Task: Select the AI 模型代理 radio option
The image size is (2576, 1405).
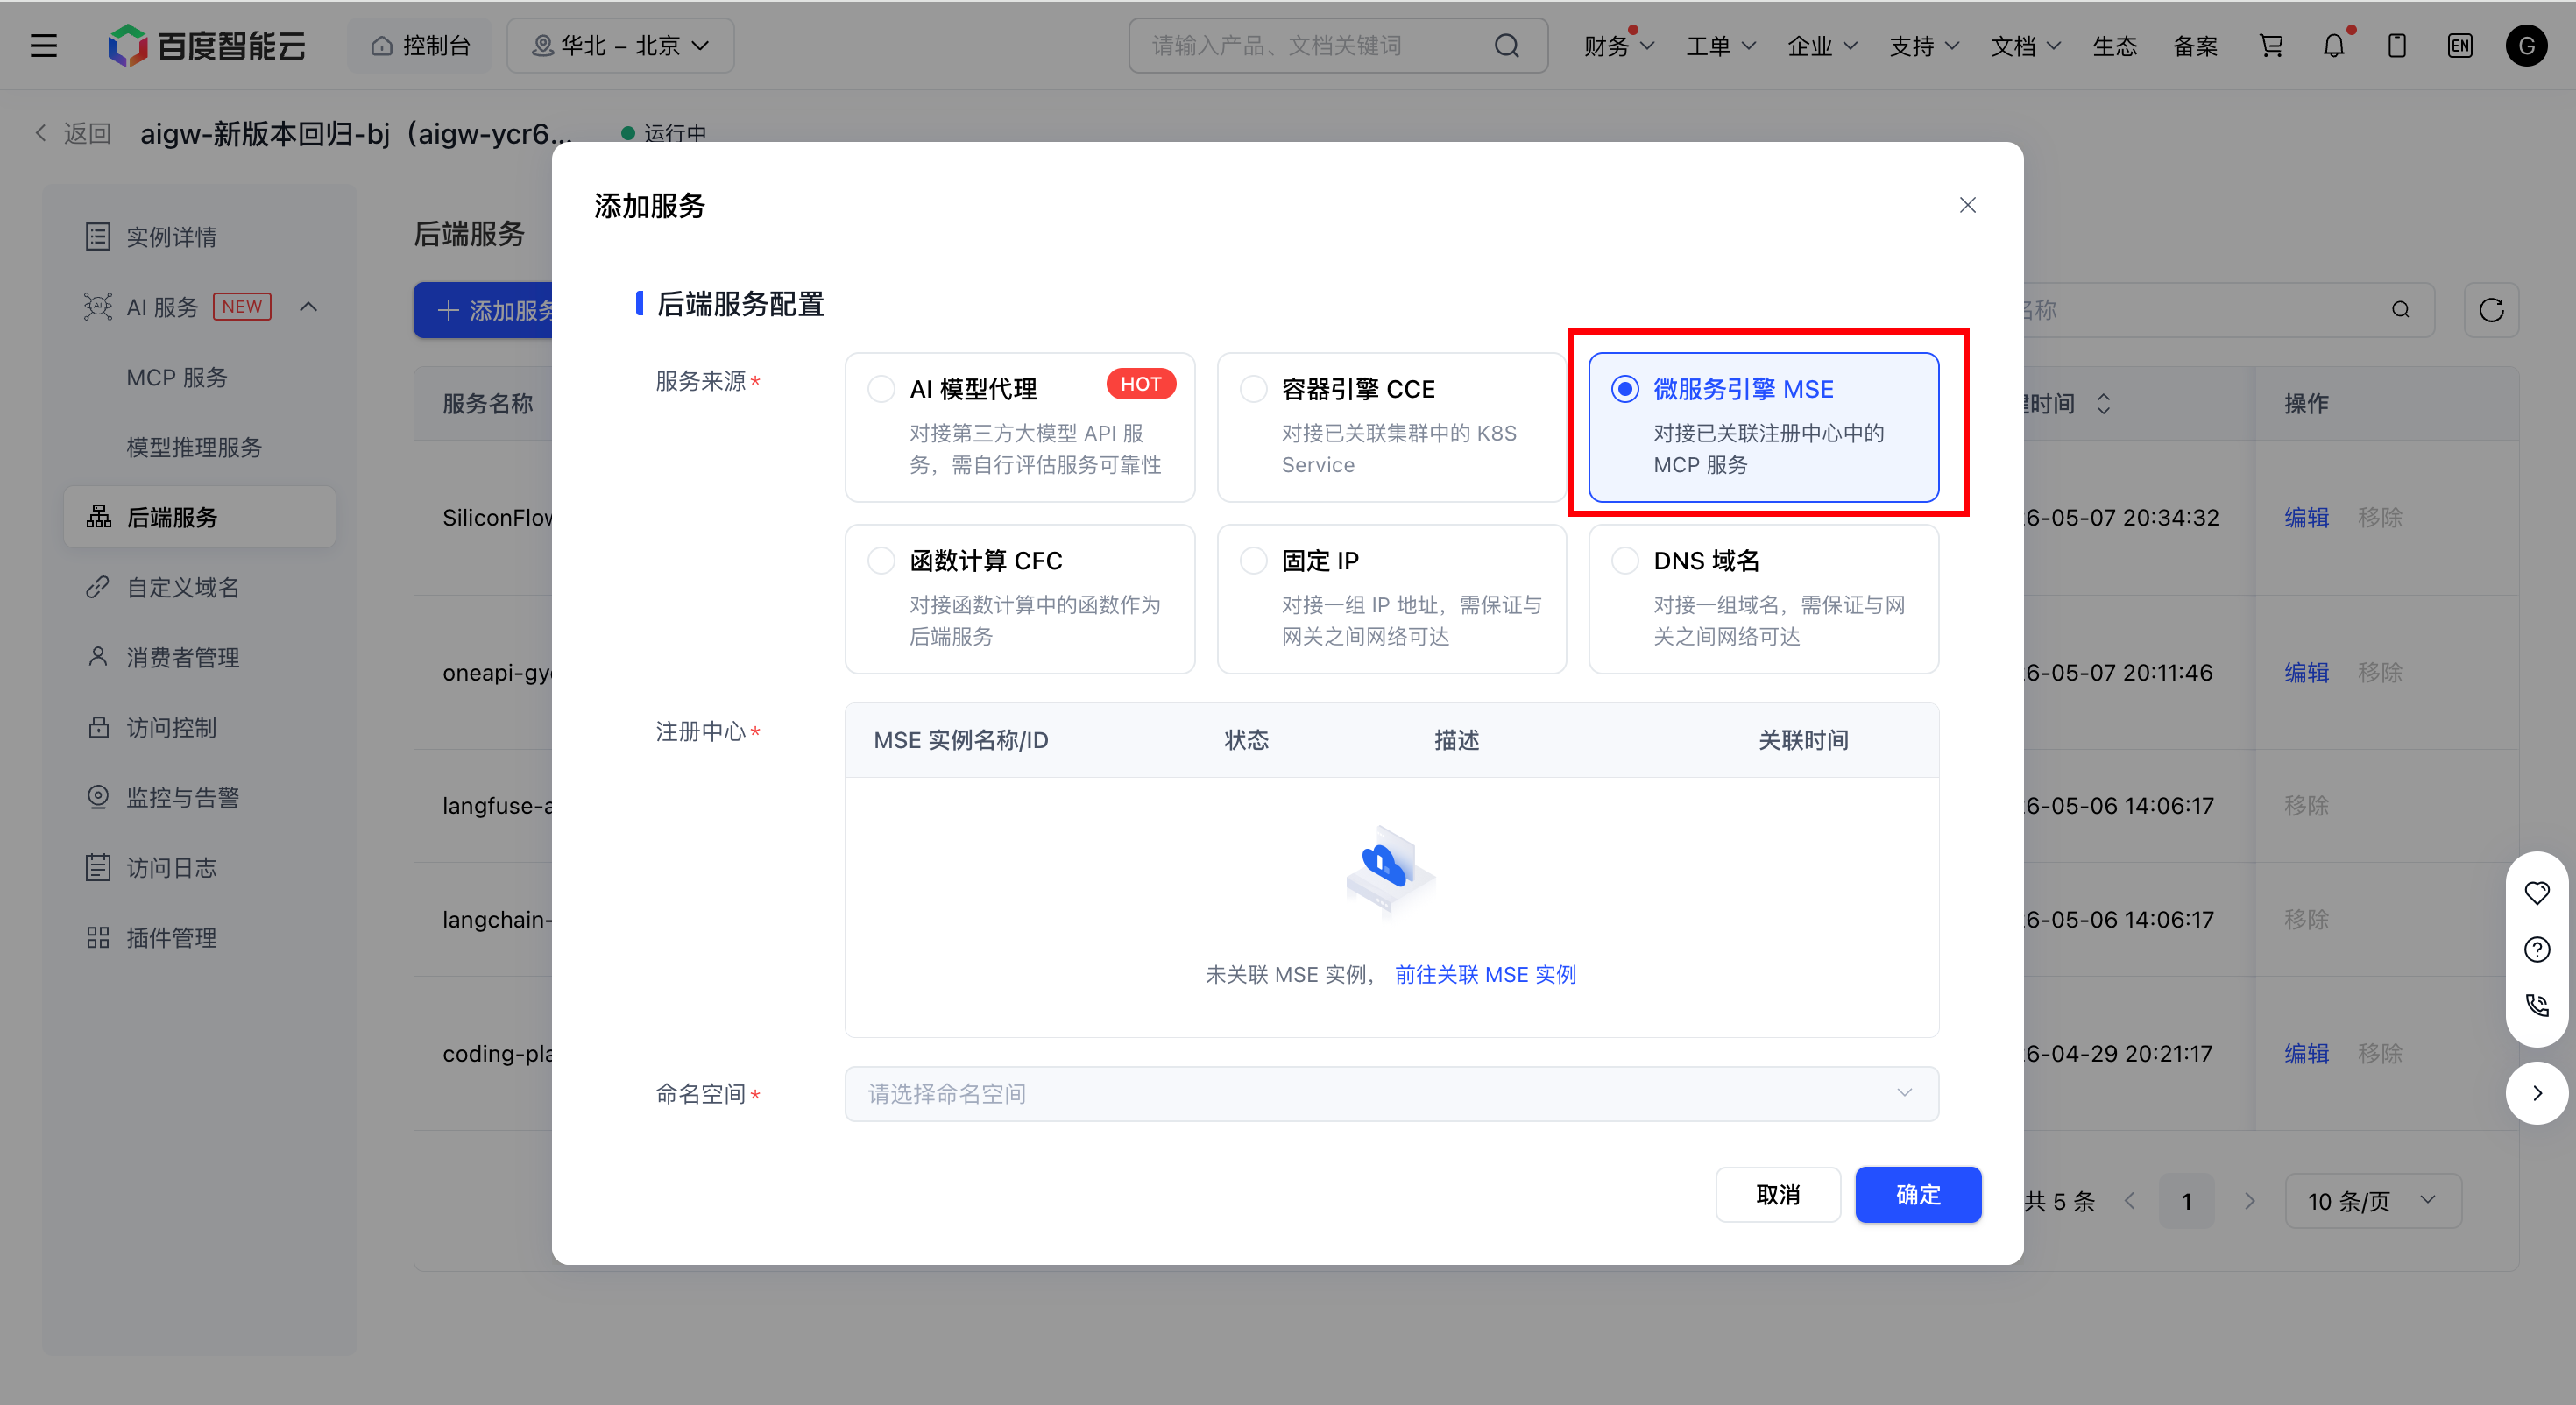Action: pos(881,389)
